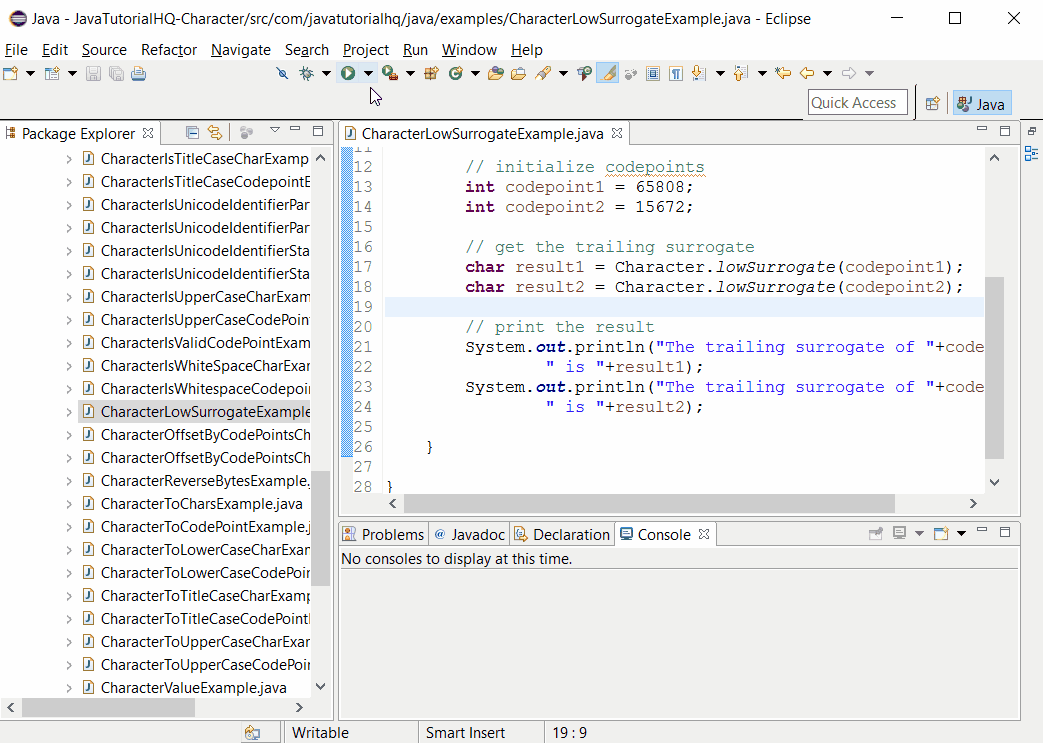Click the Open Task icon
Image resolution: width=1043 pixels, height=743 pixels.
pos(519,73)
